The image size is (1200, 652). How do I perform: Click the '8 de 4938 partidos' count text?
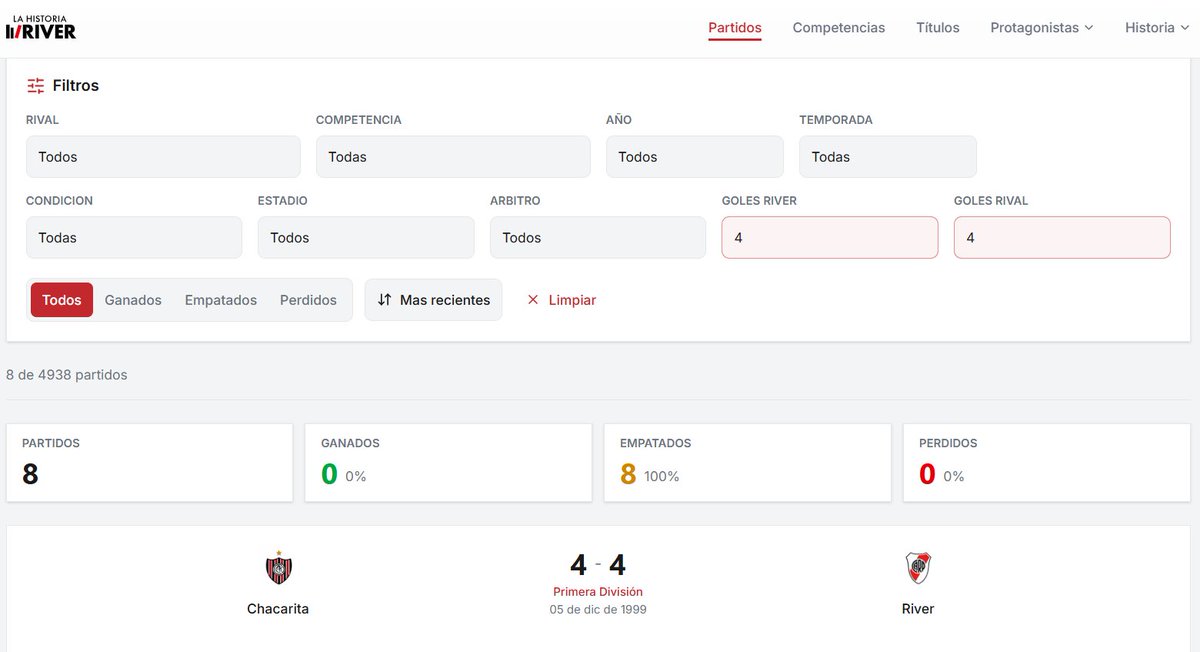point(67,375)
